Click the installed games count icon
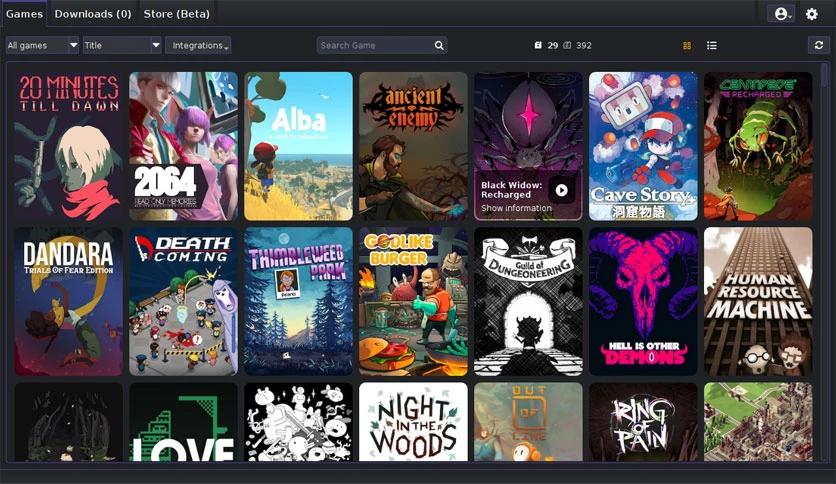 pyautogui.click(x=538, y=45)
